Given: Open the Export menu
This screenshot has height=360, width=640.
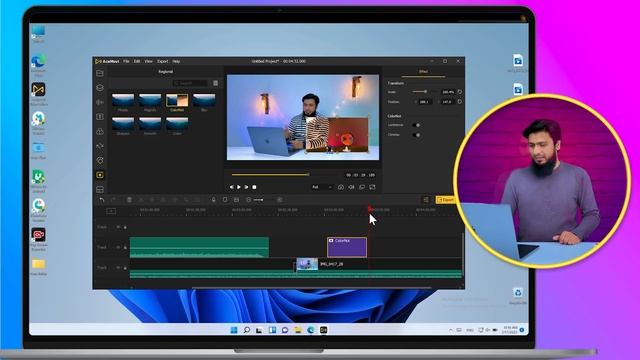Looking at the screenshot, I should [x=162, y=61].
